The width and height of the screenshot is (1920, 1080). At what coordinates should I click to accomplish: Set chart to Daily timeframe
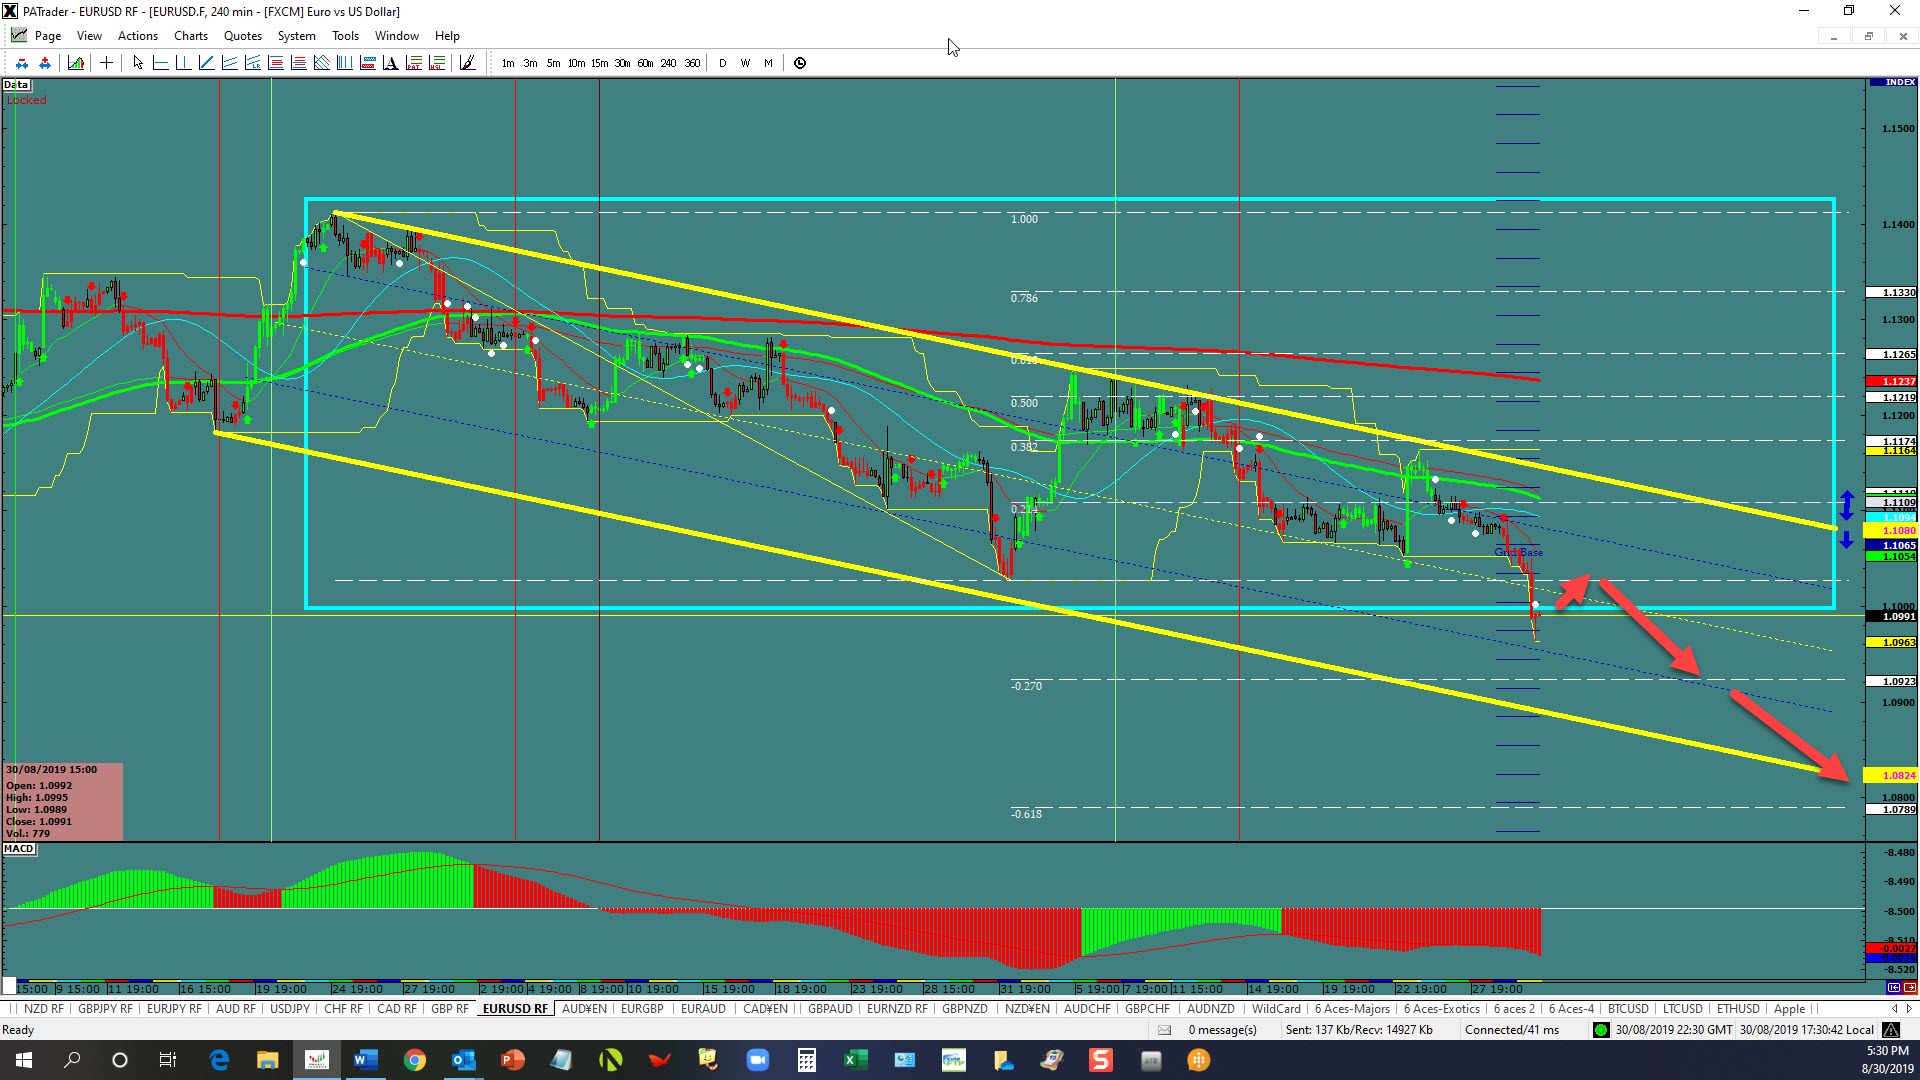722,63
